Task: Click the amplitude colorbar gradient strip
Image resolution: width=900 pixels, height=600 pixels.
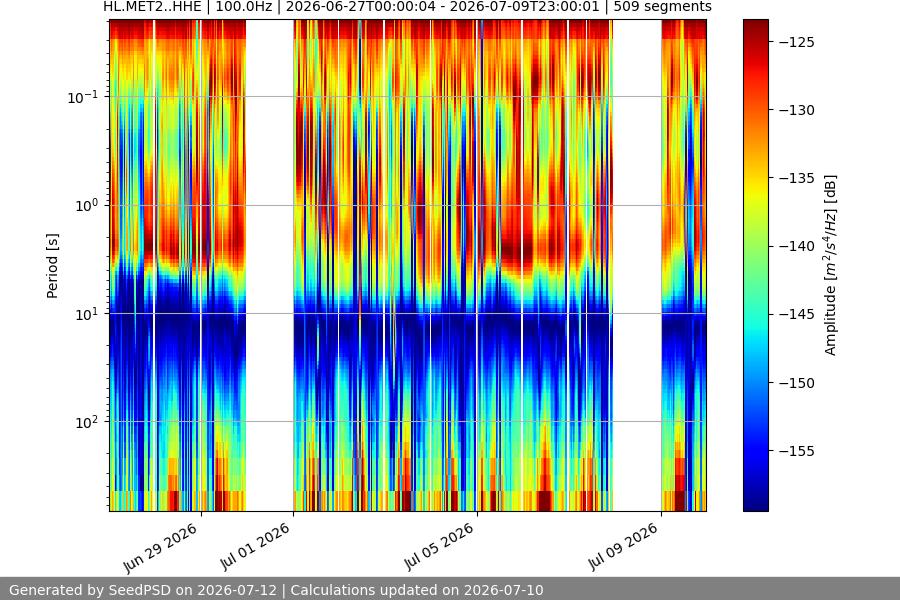Action: pyautogui.click(x=755, y=265)
